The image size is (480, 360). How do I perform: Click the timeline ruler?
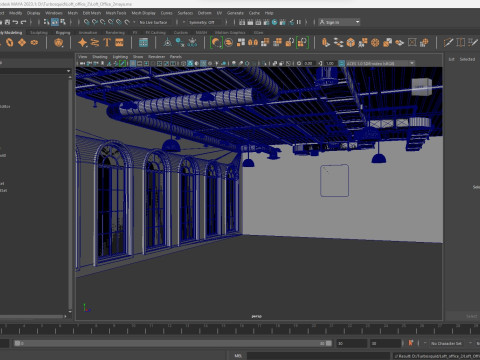(240, 329)
